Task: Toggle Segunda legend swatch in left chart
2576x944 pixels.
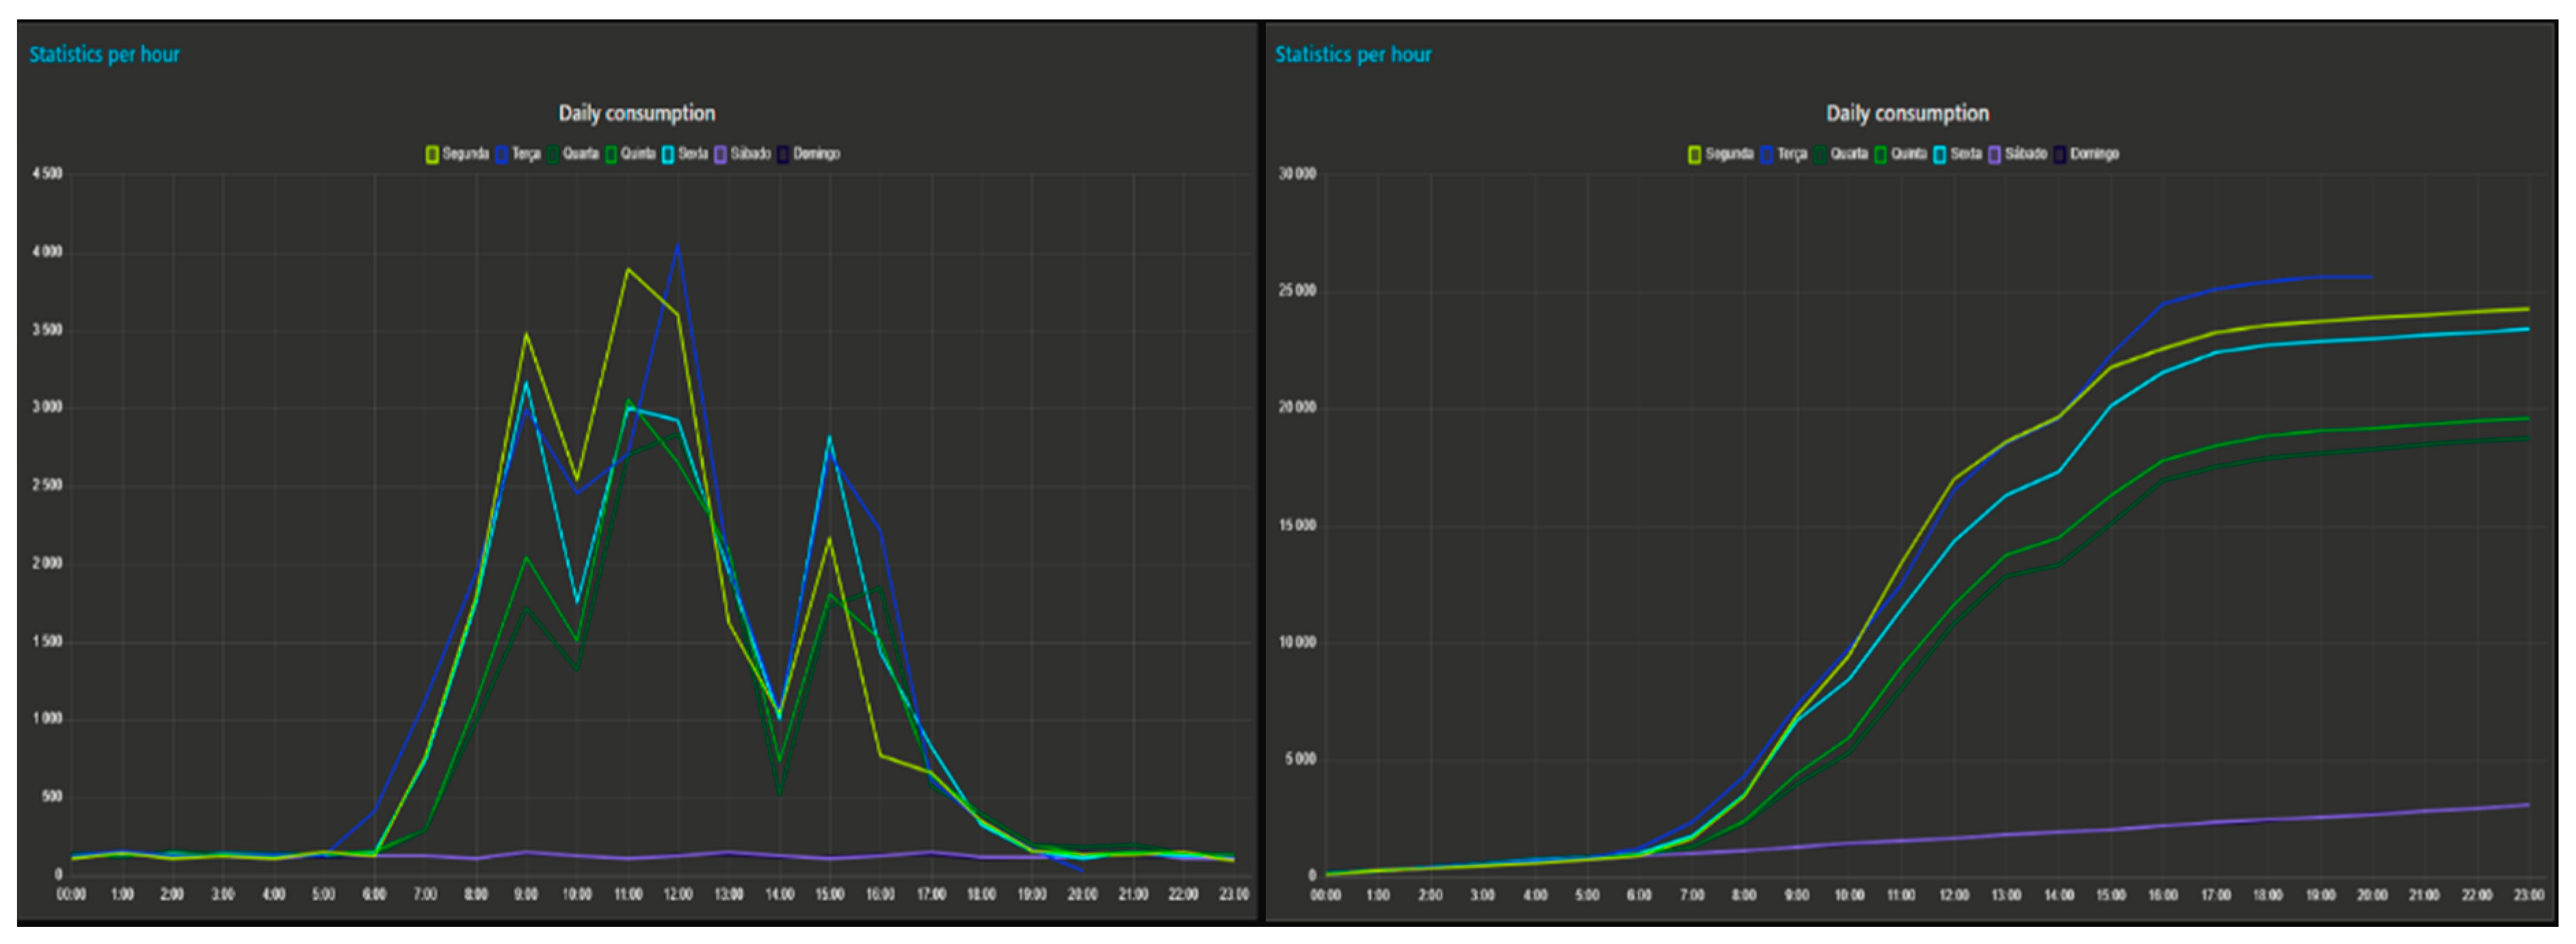Action: pos(432,154)
